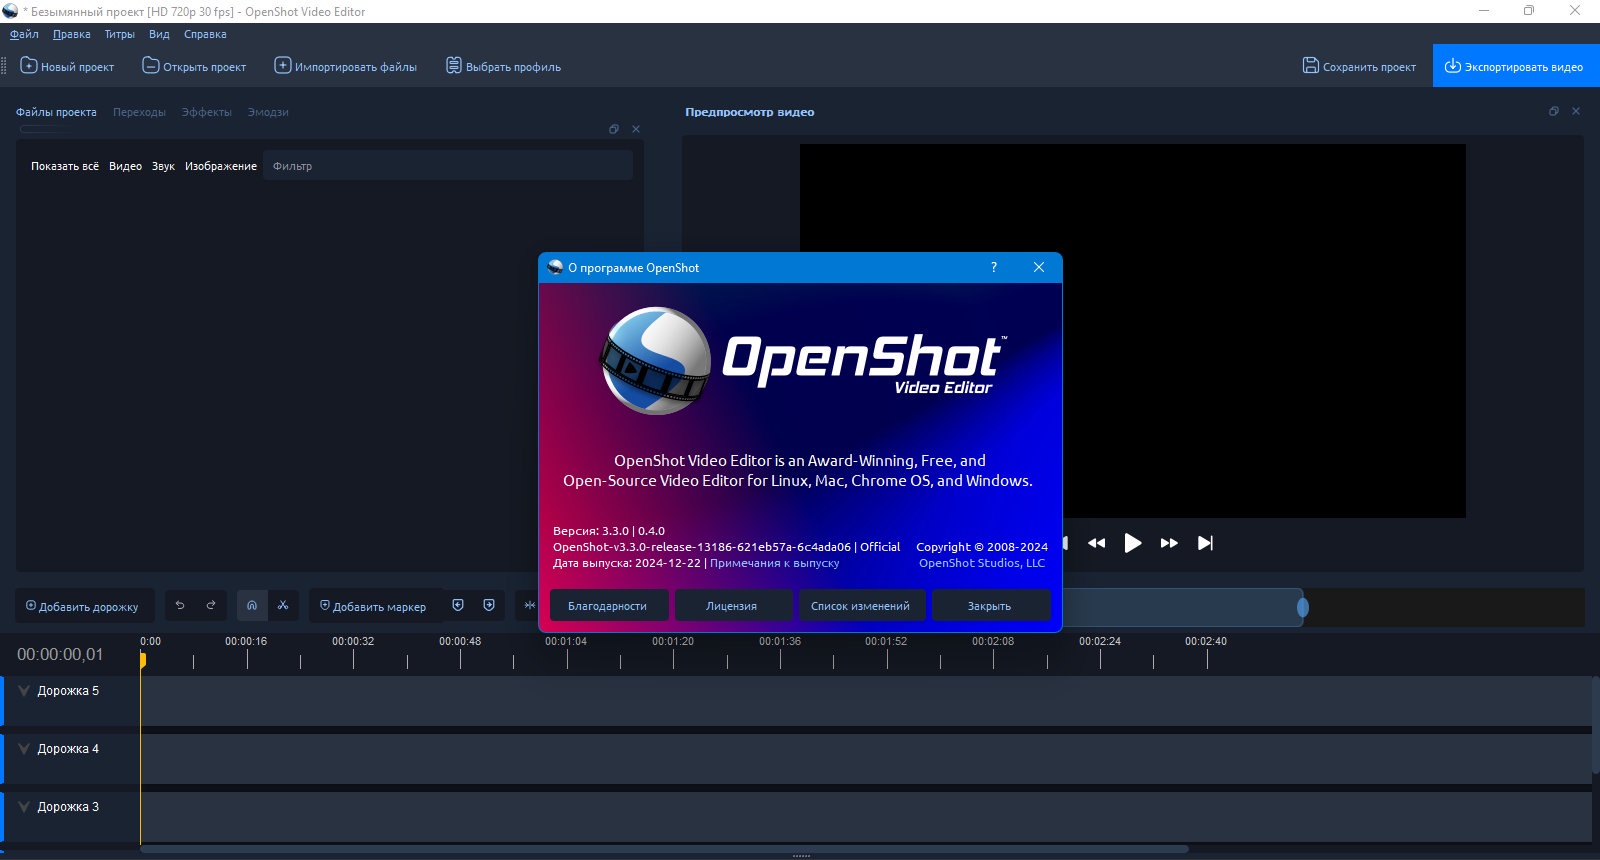Viewport: 1600px width, 860px height.
Task: Click the playhead marker on ruler
Action: (143, 660)
